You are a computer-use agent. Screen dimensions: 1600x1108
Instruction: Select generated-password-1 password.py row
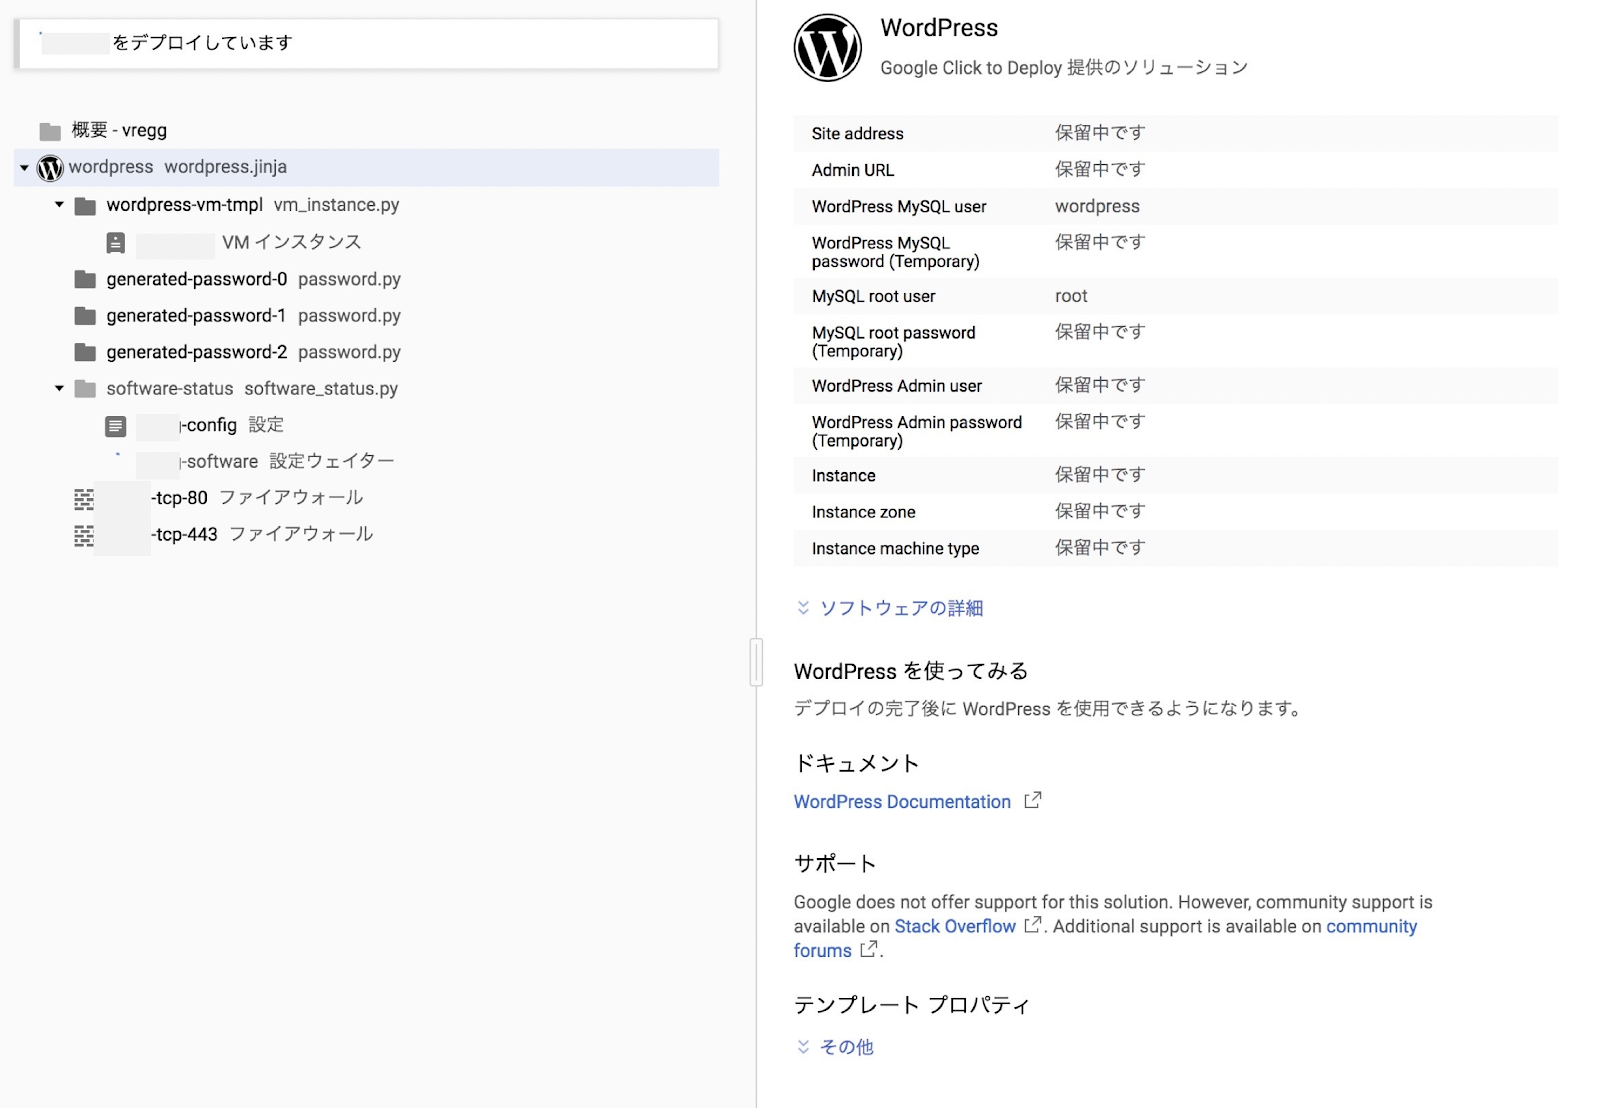[x=366, y=316]
